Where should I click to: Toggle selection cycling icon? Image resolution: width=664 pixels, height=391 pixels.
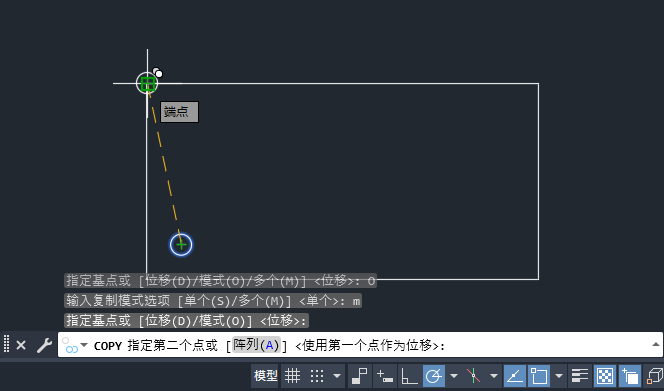630,375
